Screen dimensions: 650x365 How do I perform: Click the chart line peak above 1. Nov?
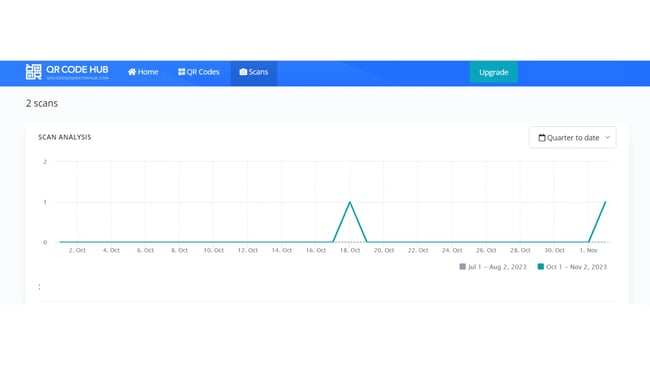point(605,202)
